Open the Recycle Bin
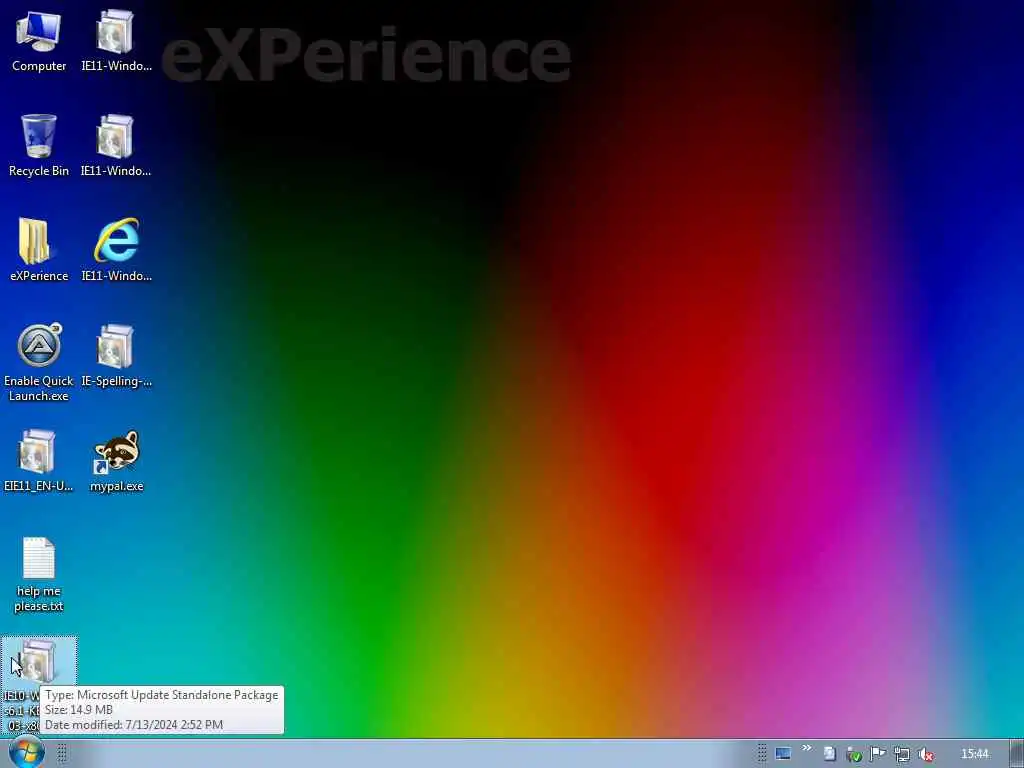This screenshot has height=768, width=1024. click(39, 145)
